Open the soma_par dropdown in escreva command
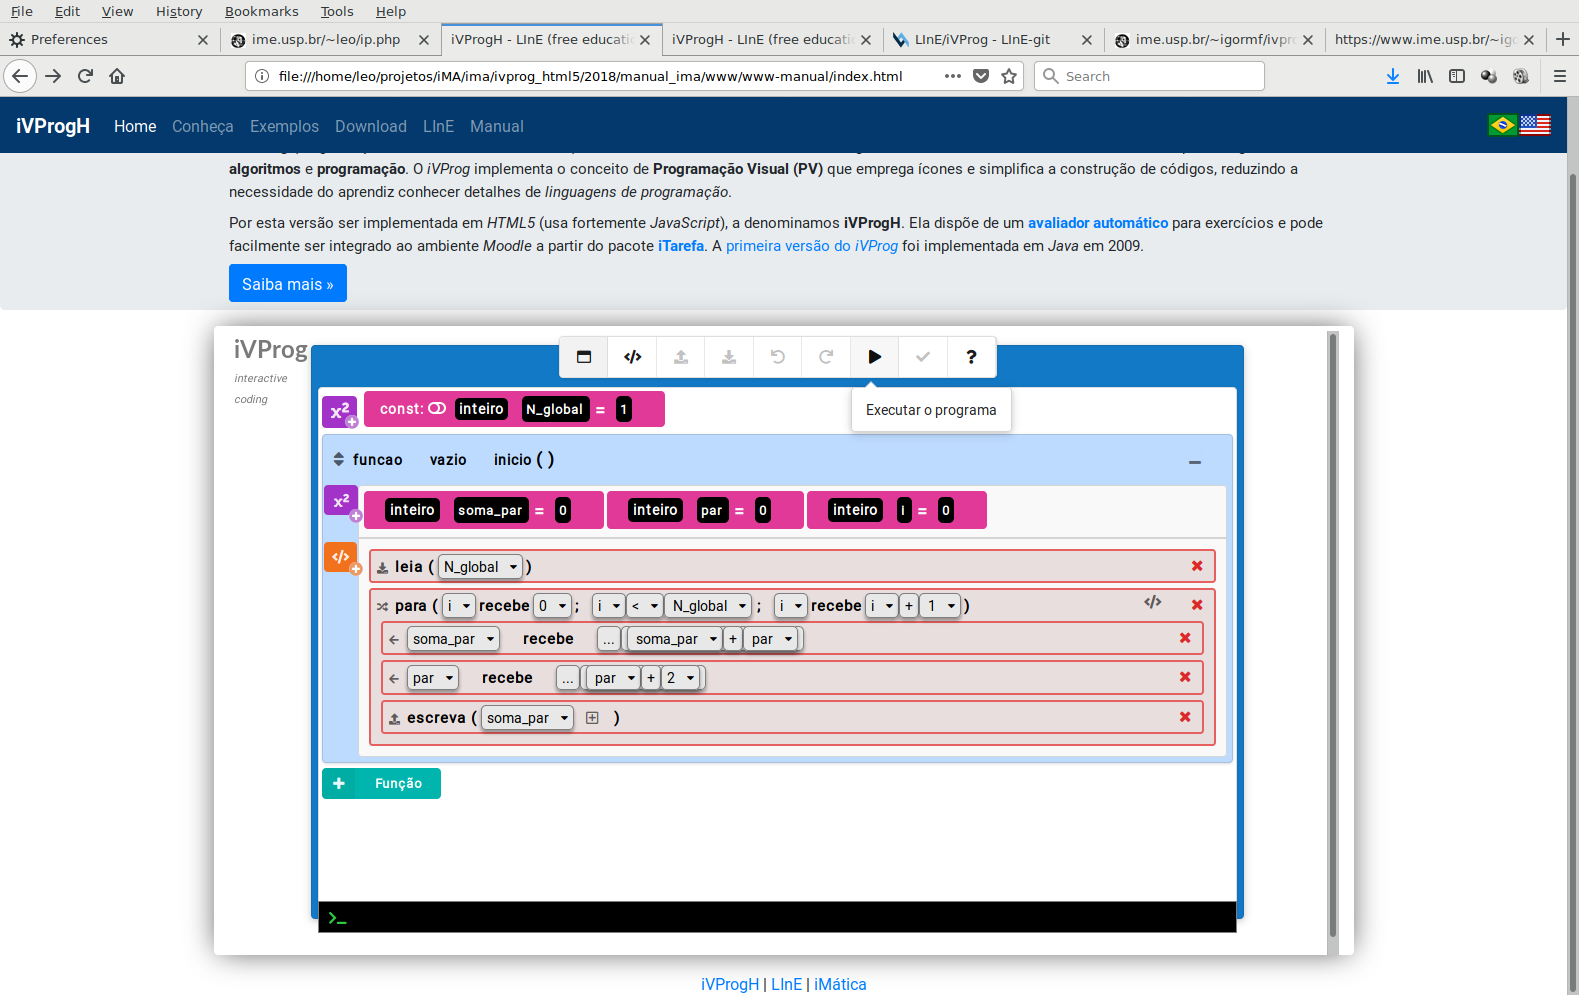Screen dimensions: 1579x995 (x=528, y=718)
